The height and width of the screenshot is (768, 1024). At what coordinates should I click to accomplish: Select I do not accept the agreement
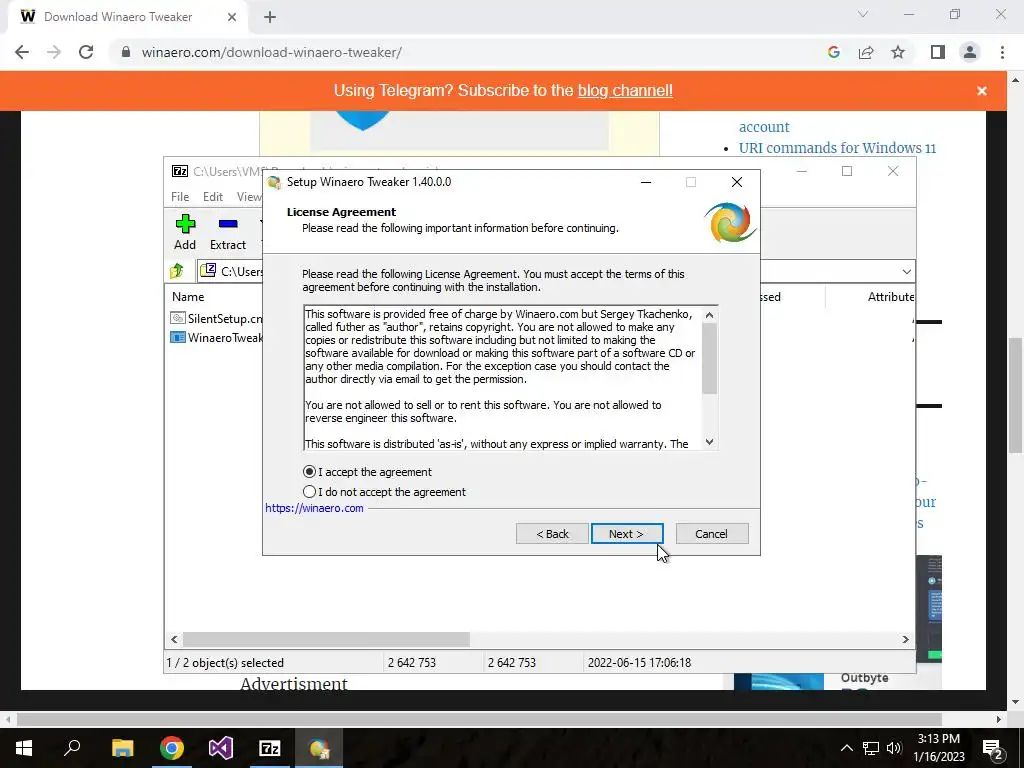click(384, 492)
